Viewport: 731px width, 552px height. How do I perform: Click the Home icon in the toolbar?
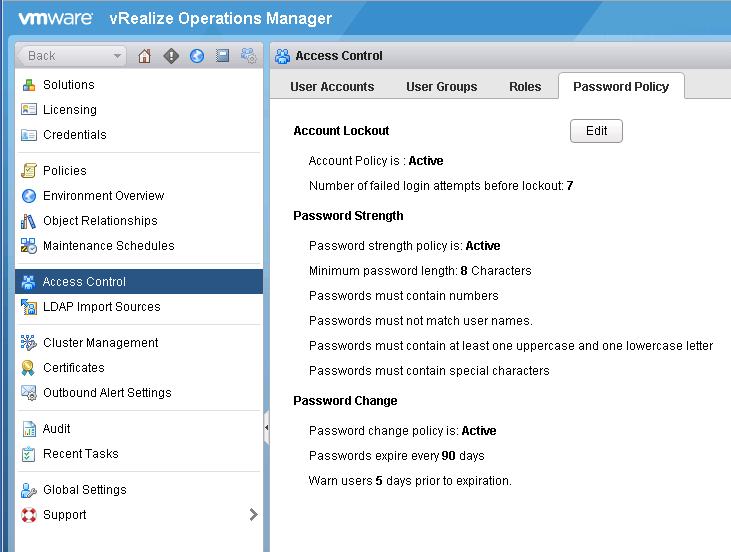point(145,56)
